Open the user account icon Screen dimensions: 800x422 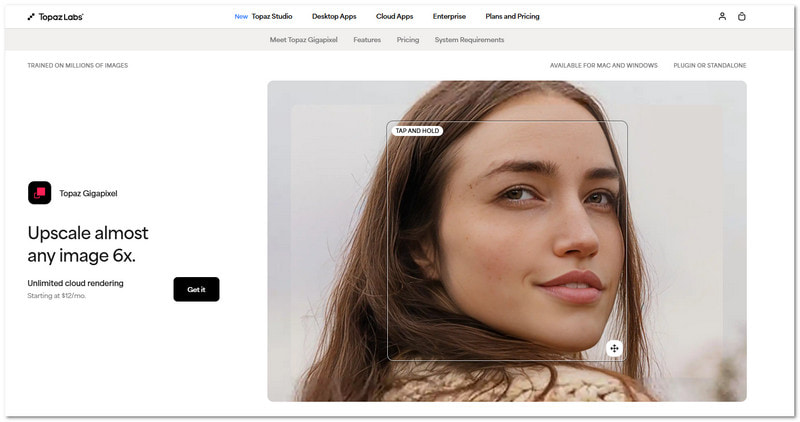[x=722, y=17]
